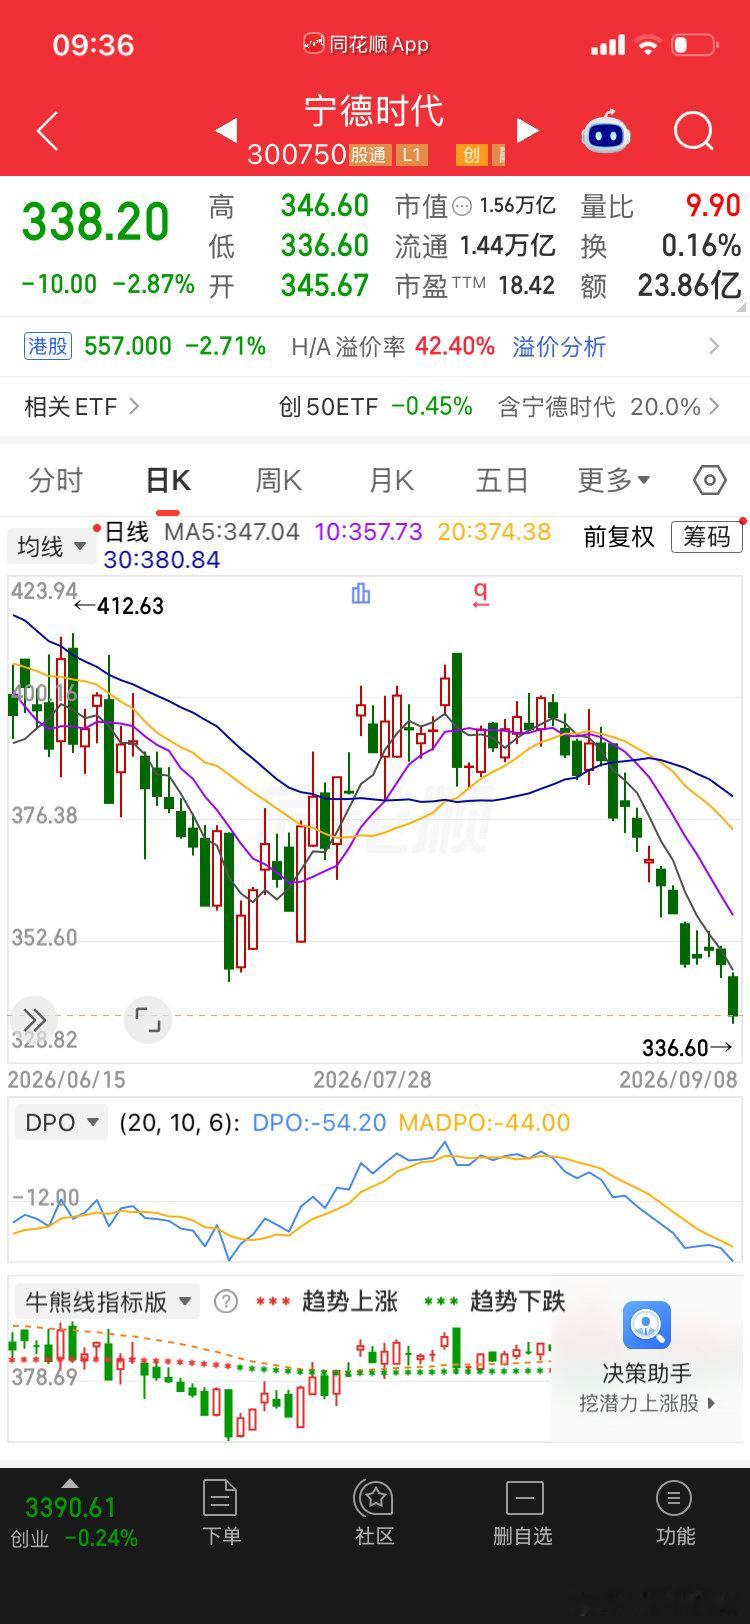Open 牛熊线指标版 indicator dropdown
The image size is (750, 1624).
(107, 1301)
